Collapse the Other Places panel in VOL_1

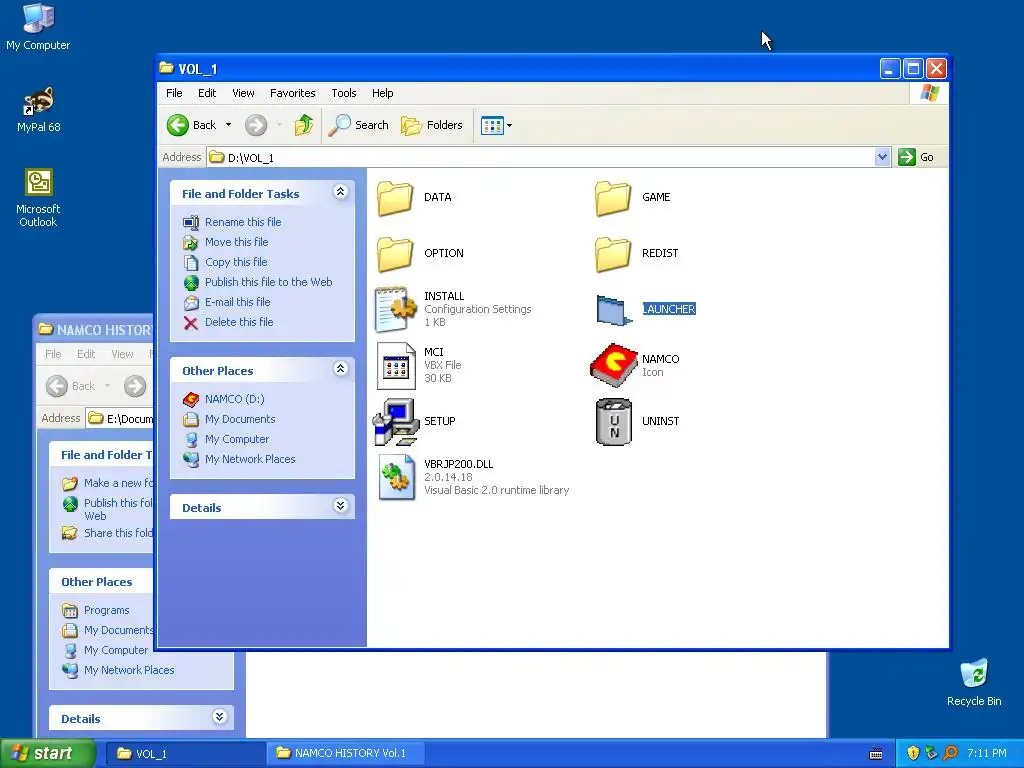click(x=340, y=369)
